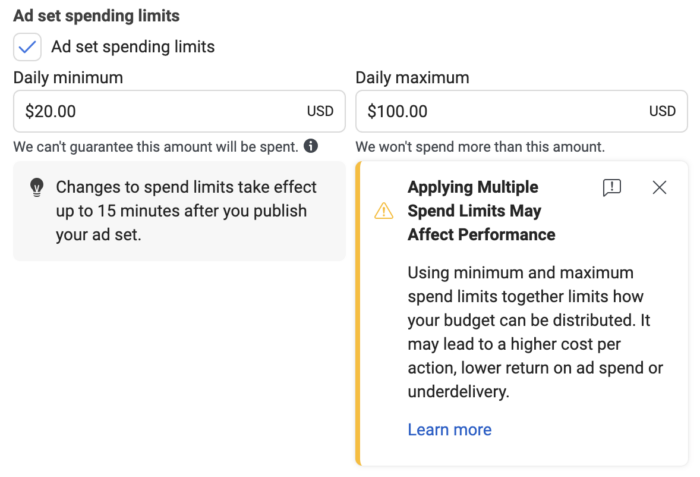Click the report feedback icon on the warning card
Viewport: 700px width, 477px height.
(612, 188)
